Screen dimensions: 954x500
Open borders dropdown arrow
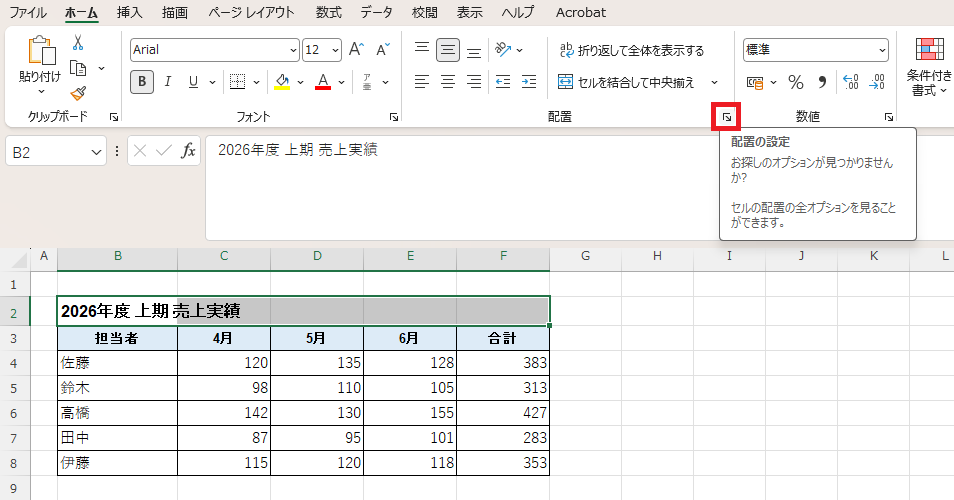point(256,82)
